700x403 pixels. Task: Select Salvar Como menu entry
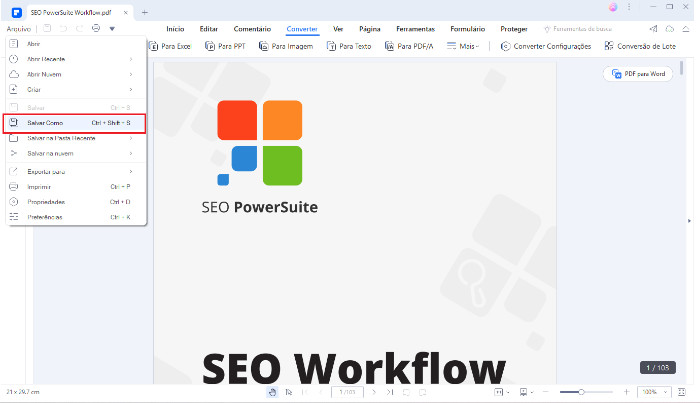pos(75,123)
